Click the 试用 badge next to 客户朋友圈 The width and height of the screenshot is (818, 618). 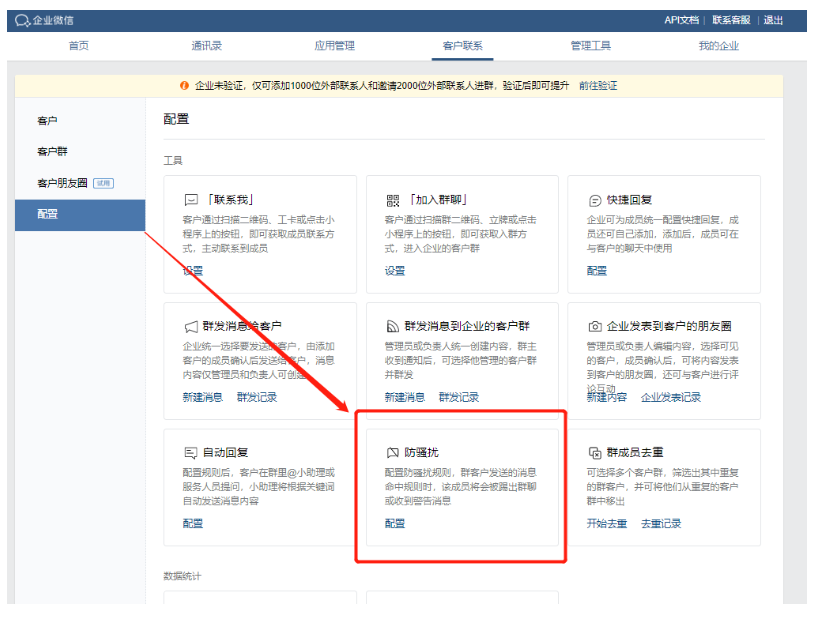click(103, 183)
